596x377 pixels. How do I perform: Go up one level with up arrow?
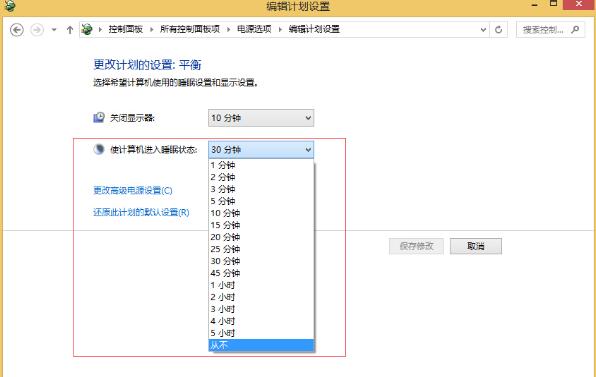pos(70,30)
